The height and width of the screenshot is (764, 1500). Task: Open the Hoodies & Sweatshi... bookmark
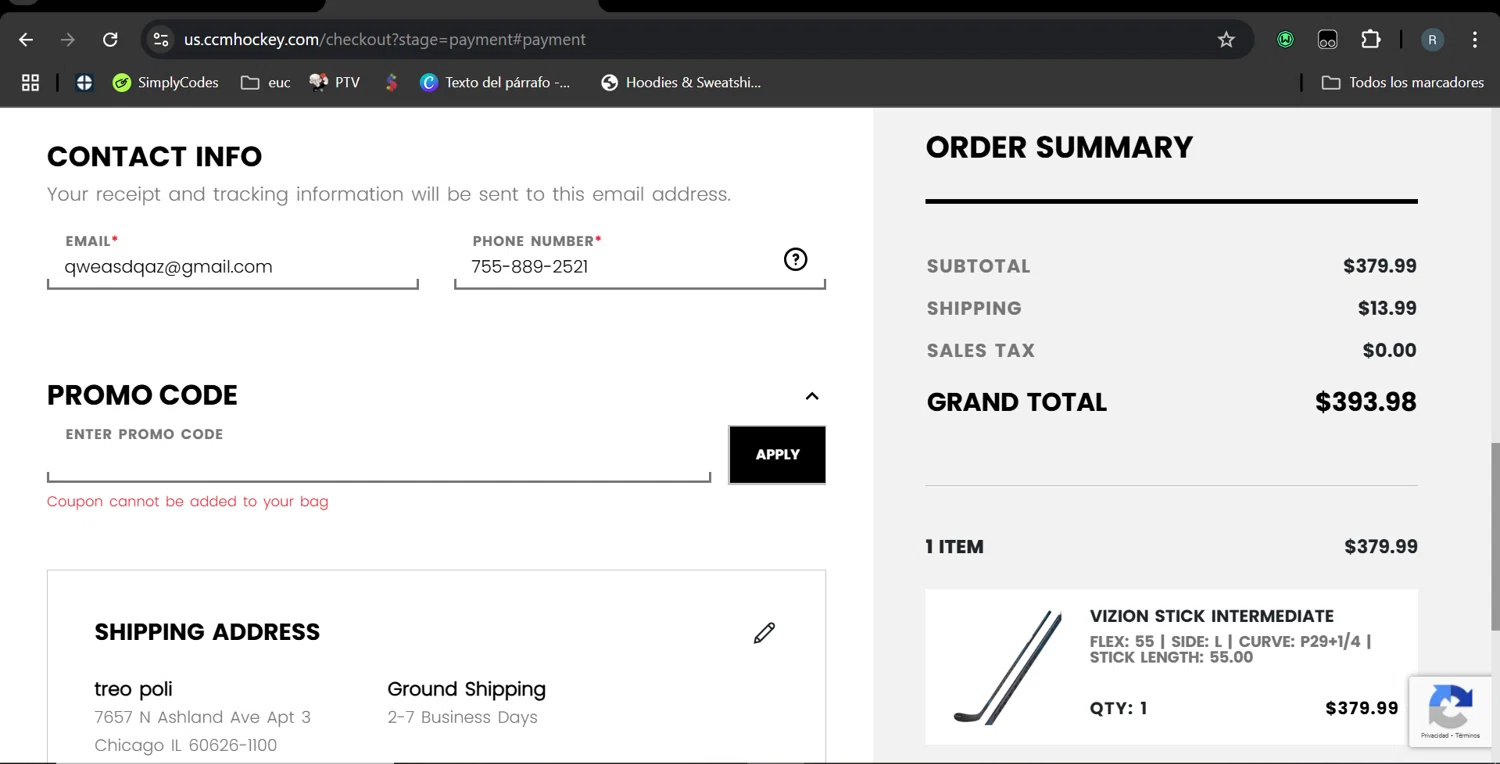click(x=681, y=83)
